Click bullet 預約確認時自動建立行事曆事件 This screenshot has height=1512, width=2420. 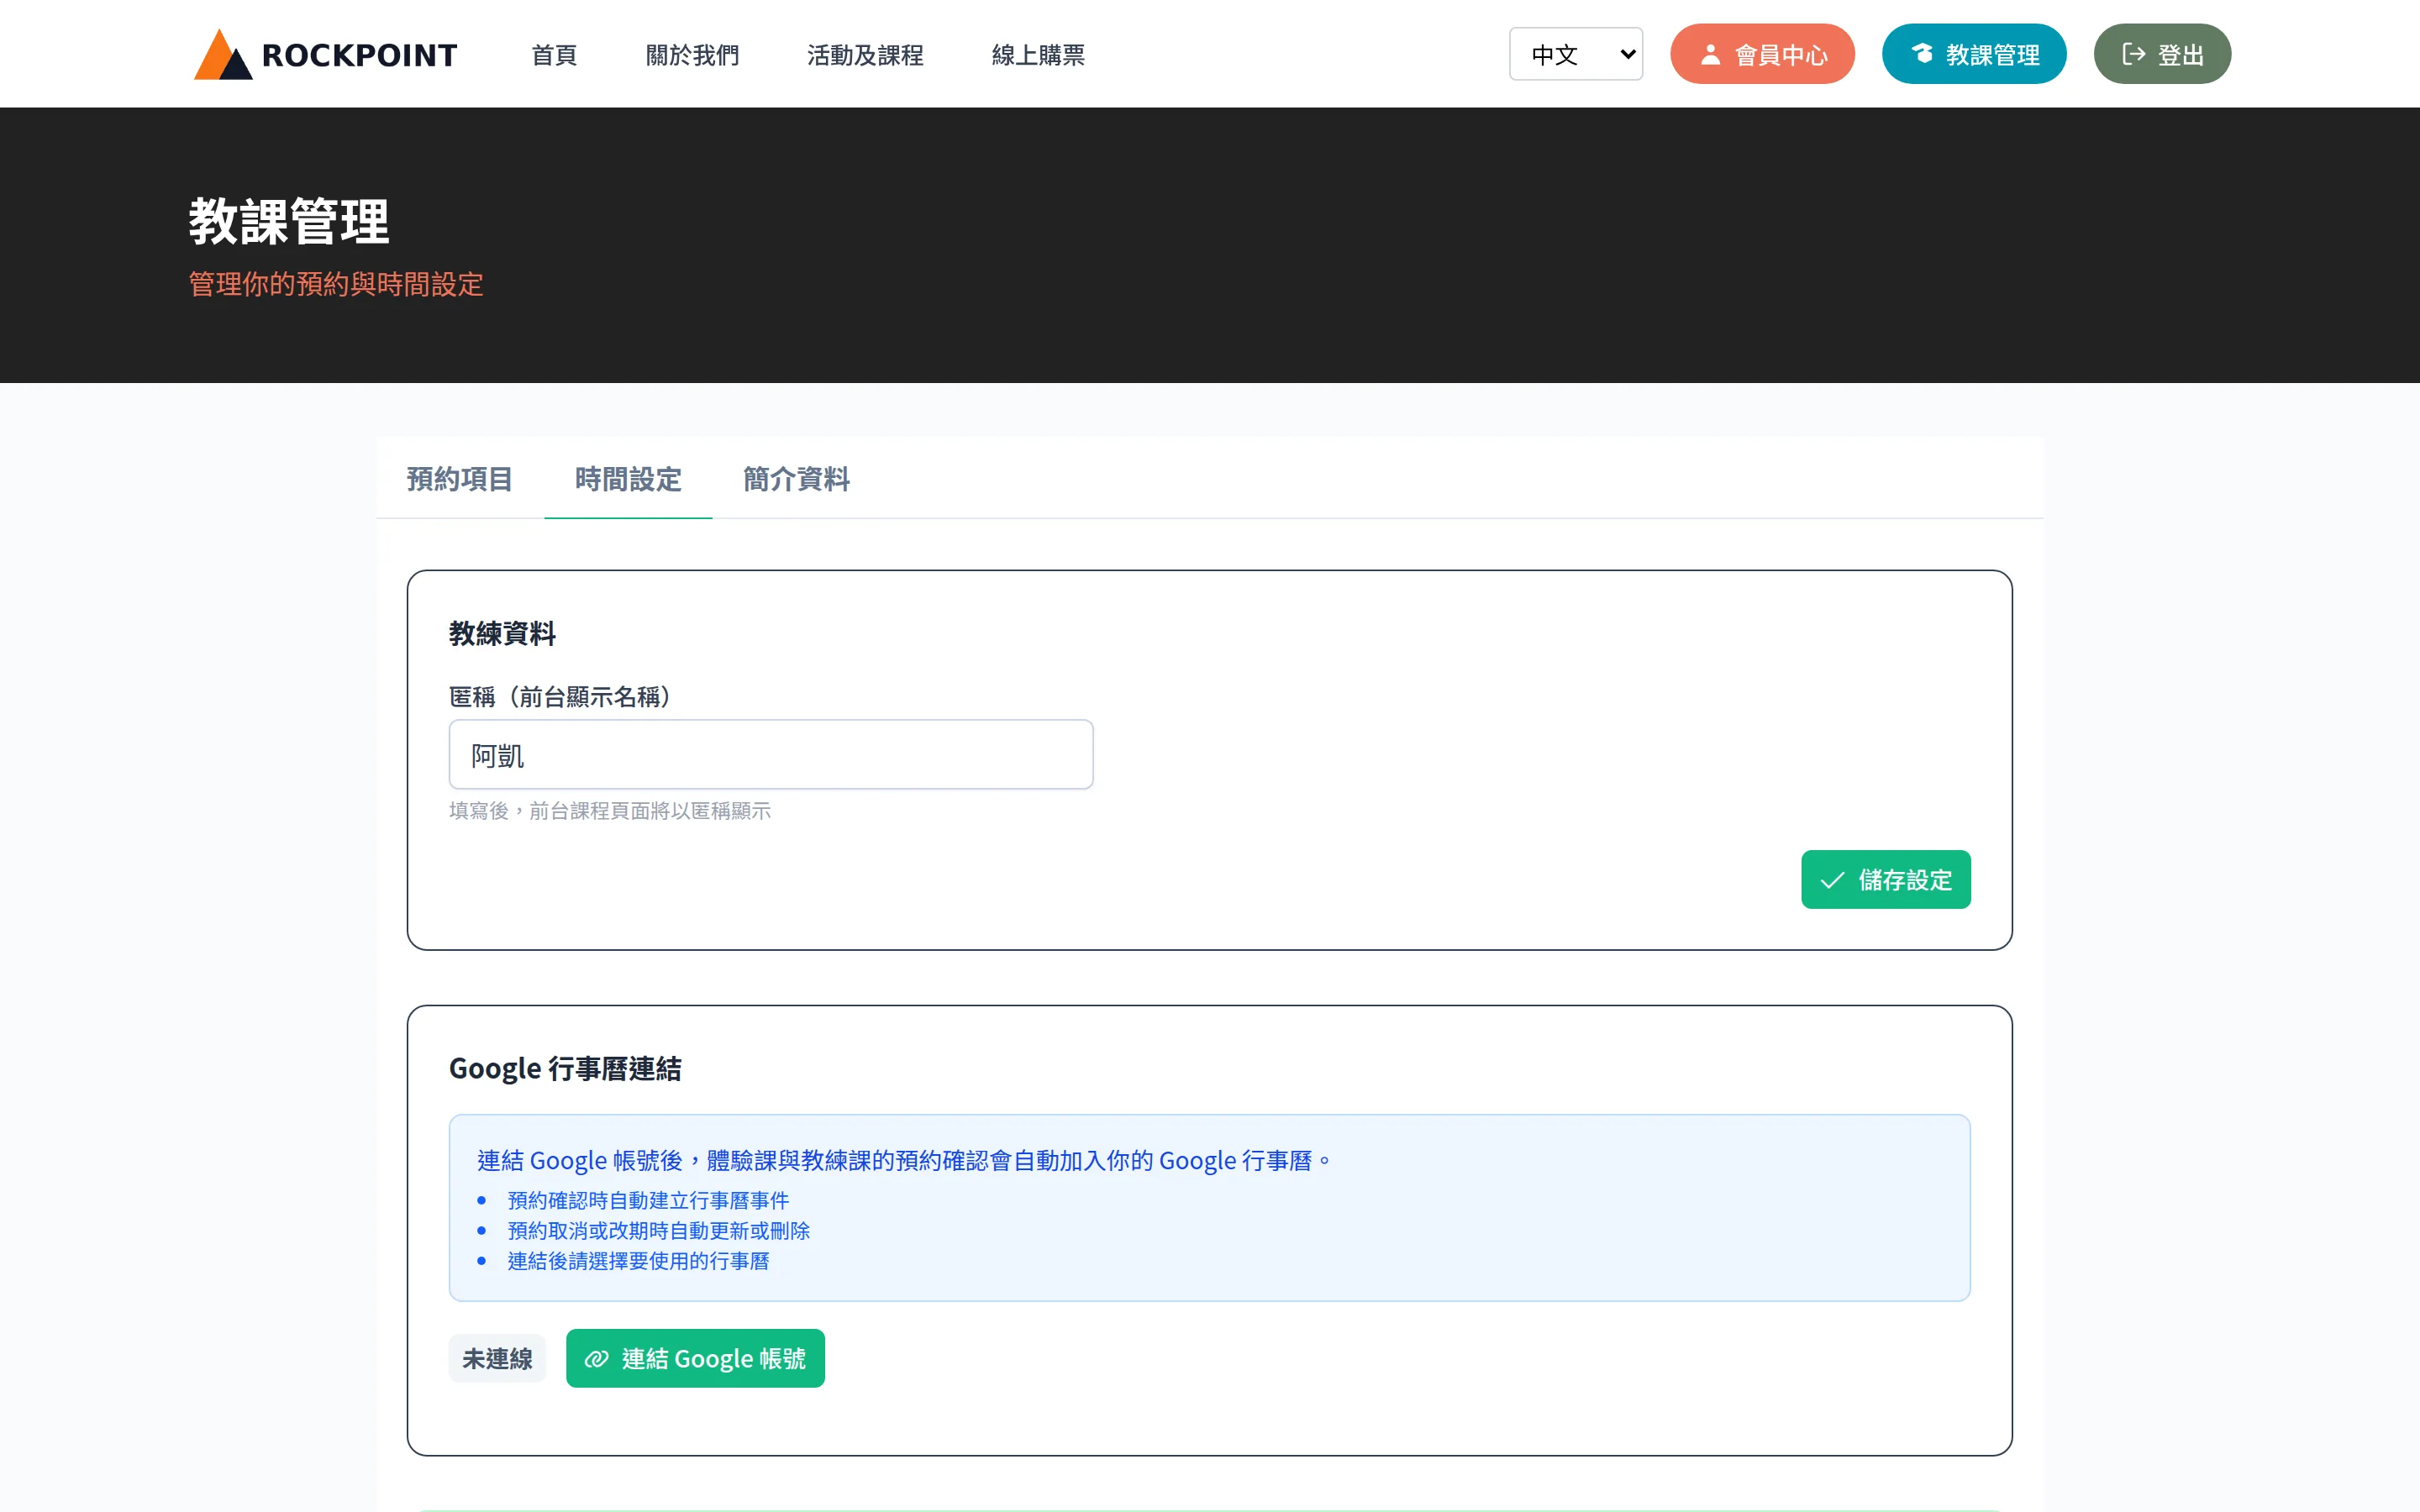pyautogui.click(x=648, y=1200)
